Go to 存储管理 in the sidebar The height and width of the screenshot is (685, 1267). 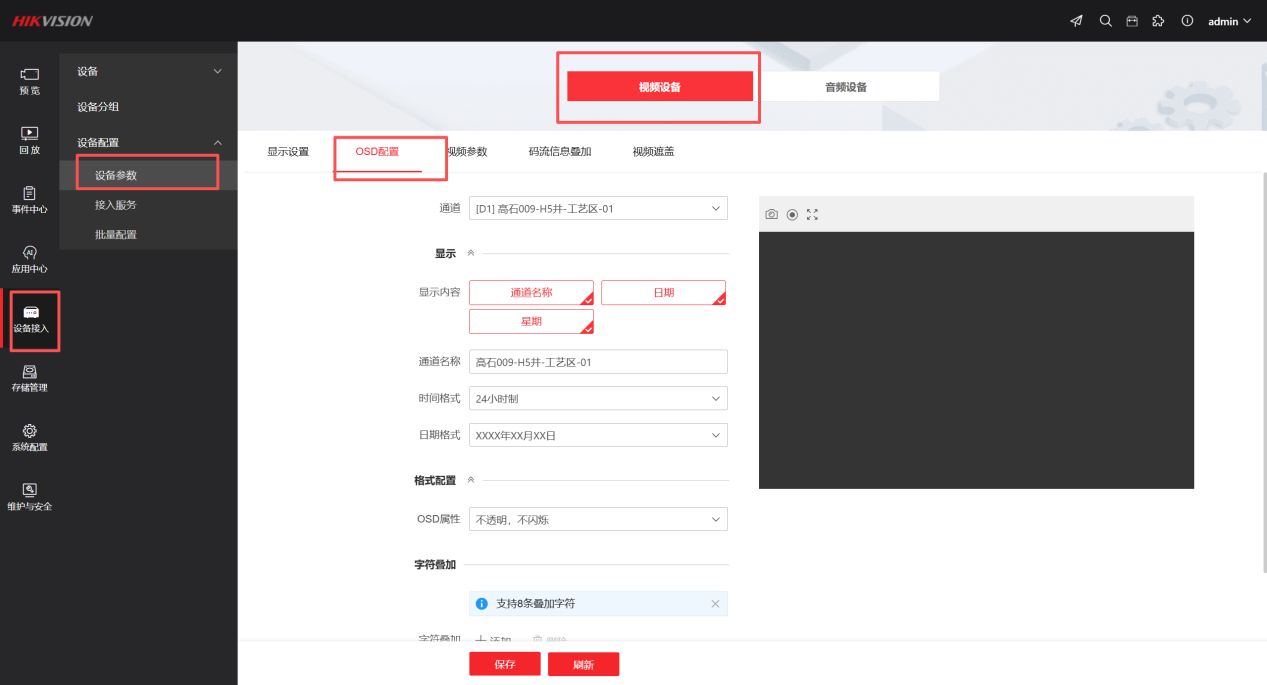coord(30,378)
